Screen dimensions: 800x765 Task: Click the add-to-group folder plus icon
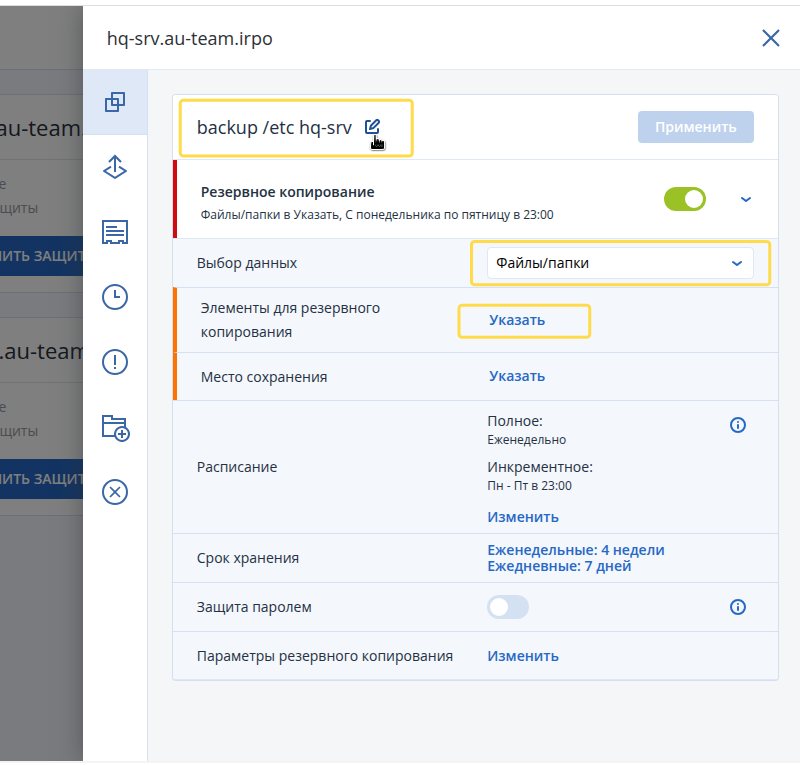pos(115,428)
